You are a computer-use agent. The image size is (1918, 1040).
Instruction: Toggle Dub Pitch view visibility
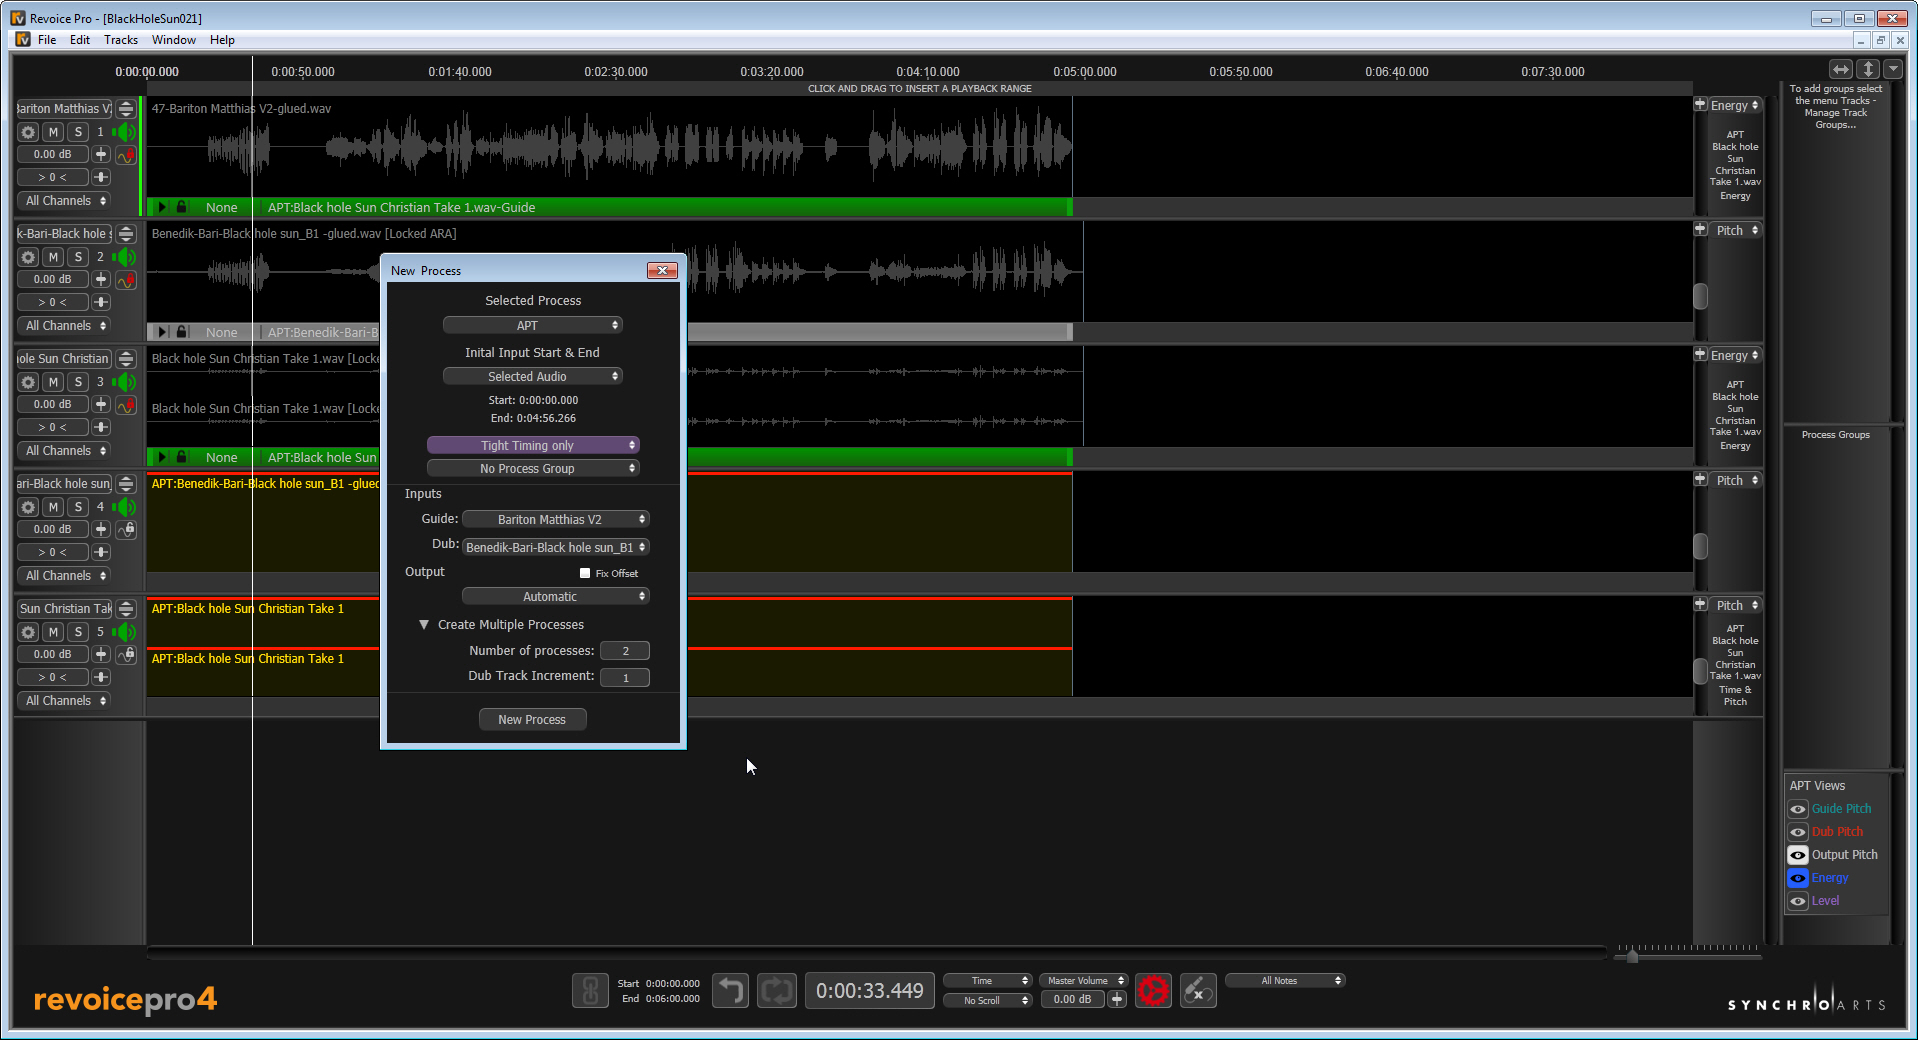[1798, 832]
